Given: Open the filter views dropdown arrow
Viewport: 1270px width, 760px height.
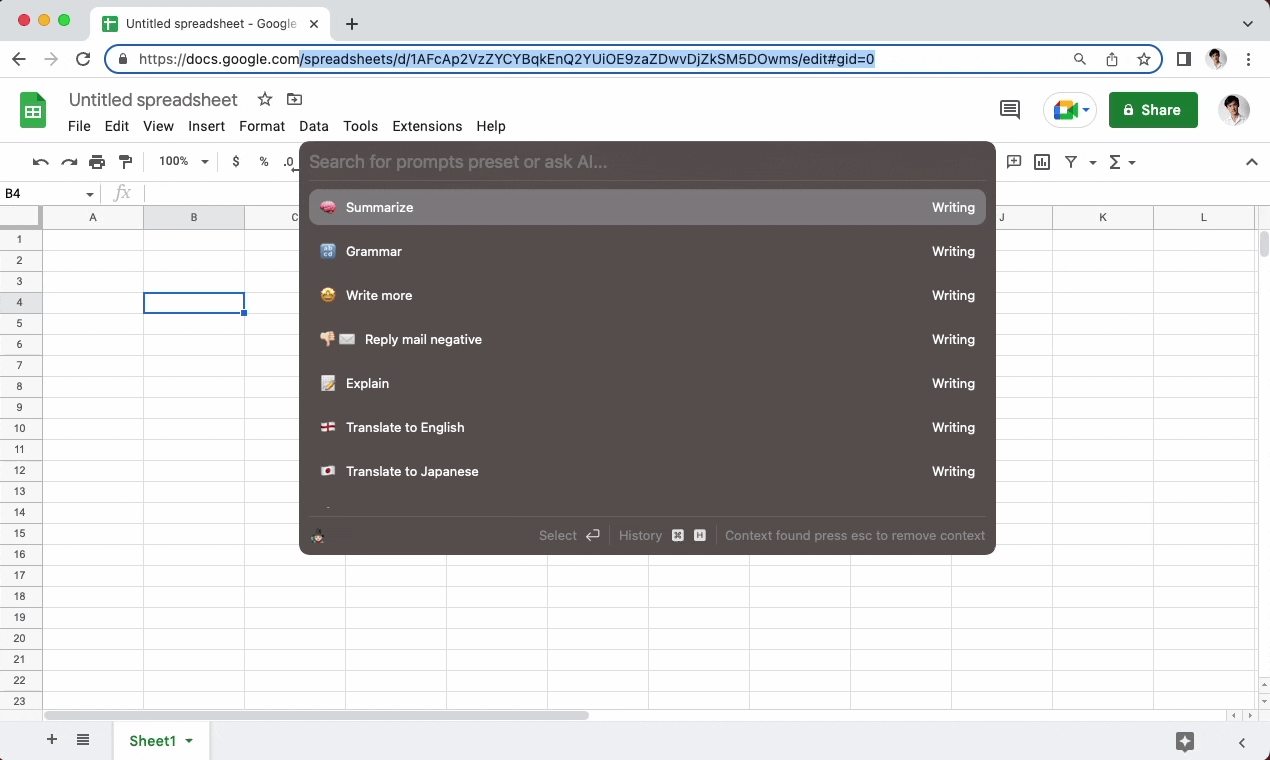Looking at the screenshot, I should (1093, 162).
